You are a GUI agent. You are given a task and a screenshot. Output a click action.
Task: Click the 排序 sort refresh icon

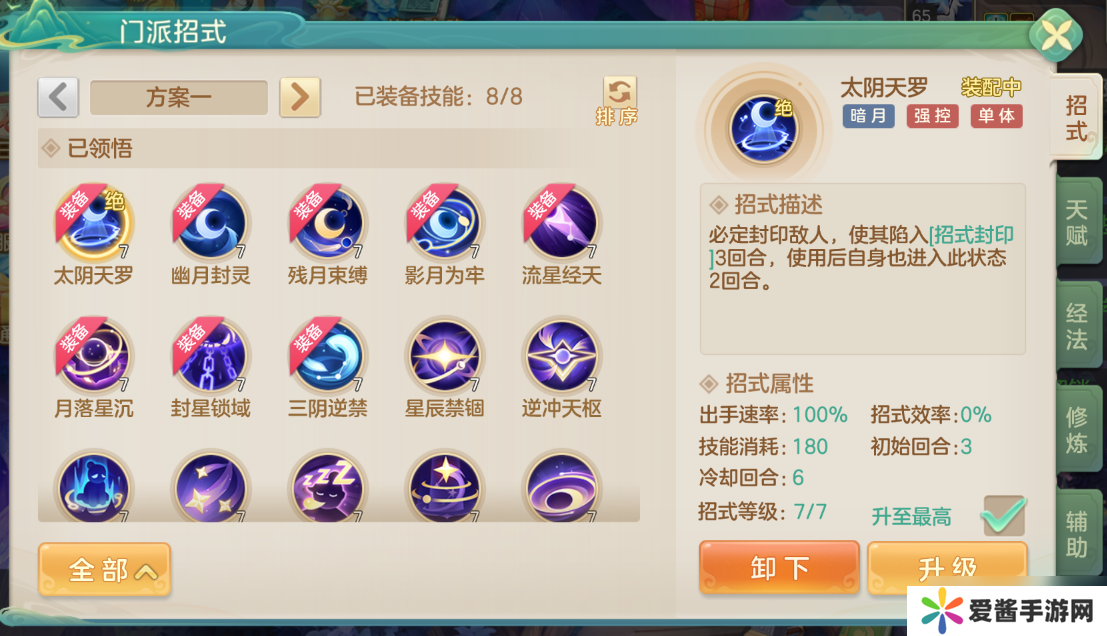point(619,101)
